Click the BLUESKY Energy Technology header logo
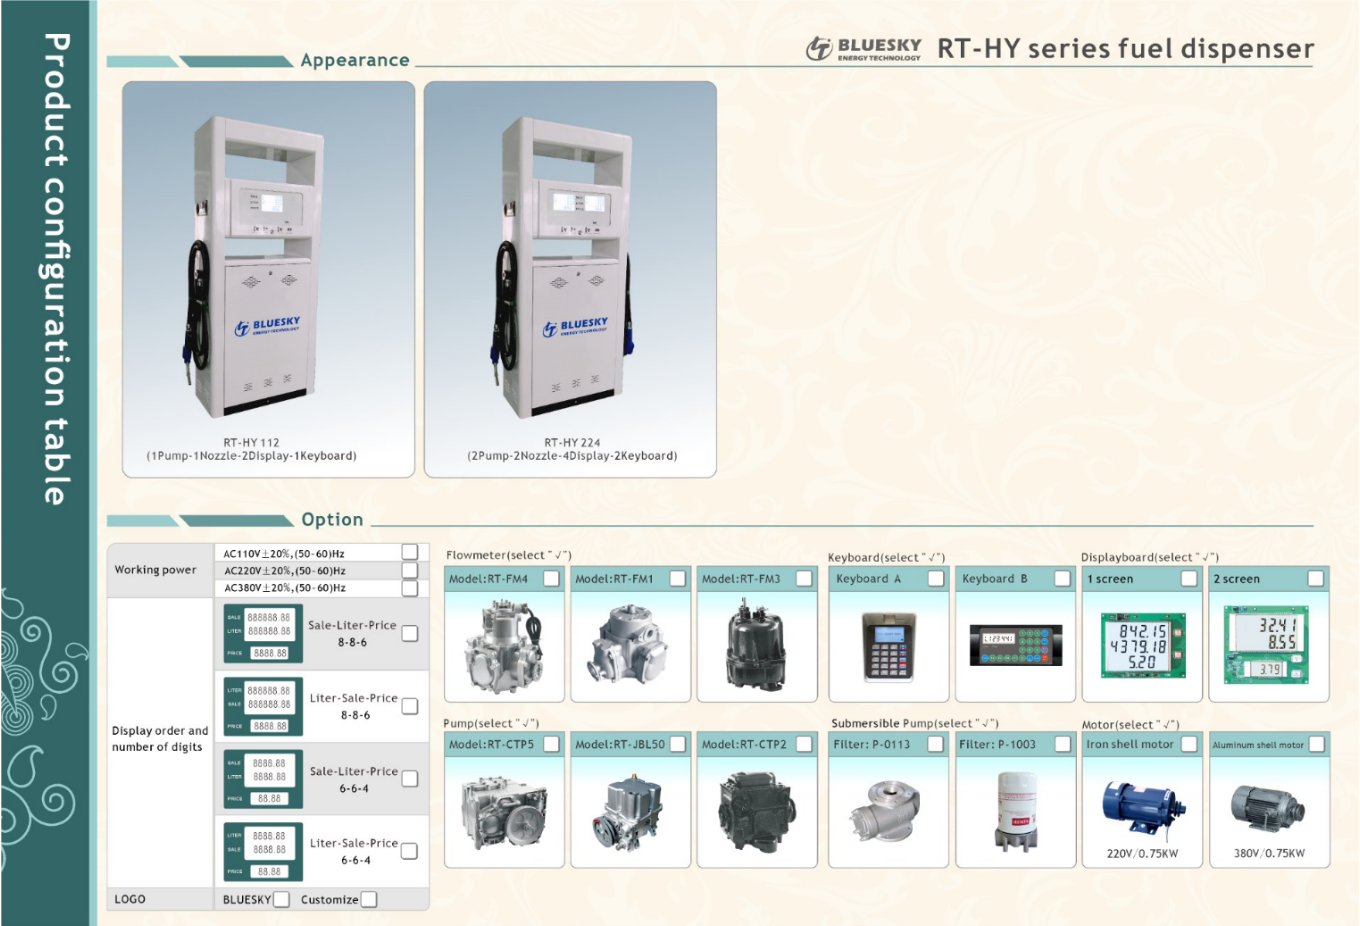Viewport: 1360px width, 926px height. (x=864, y=48)
